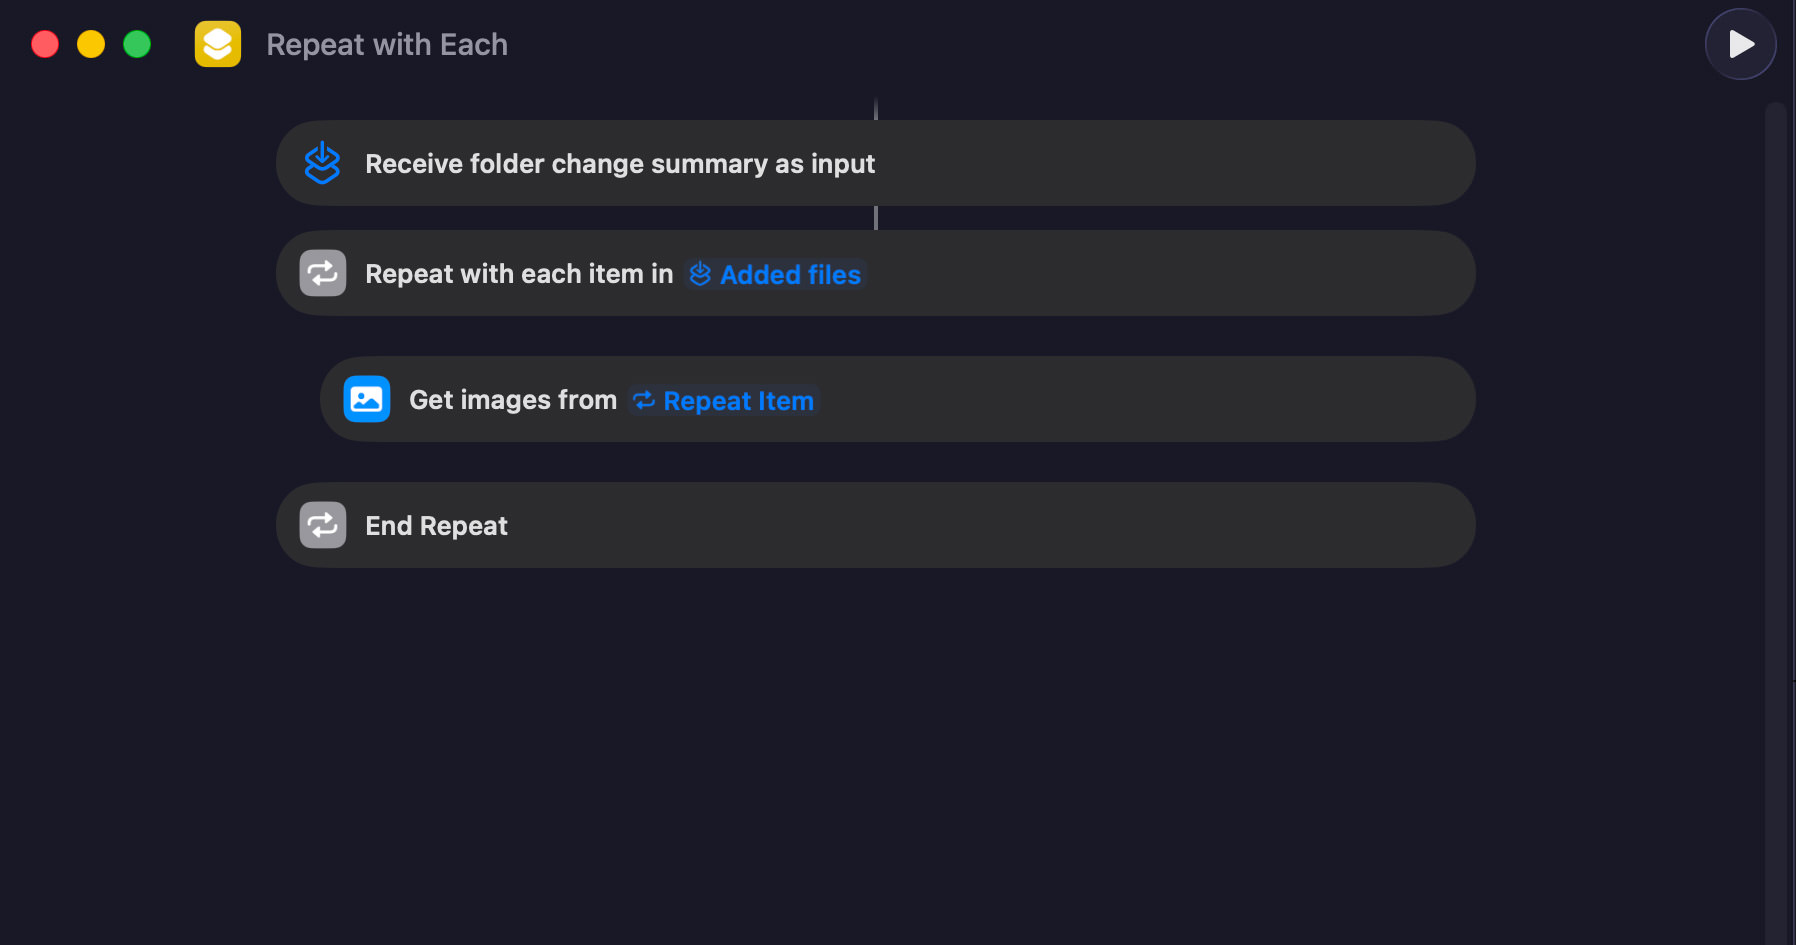Click the connector line above the input action
The image size is (1796, 945).
pos(877,106)
